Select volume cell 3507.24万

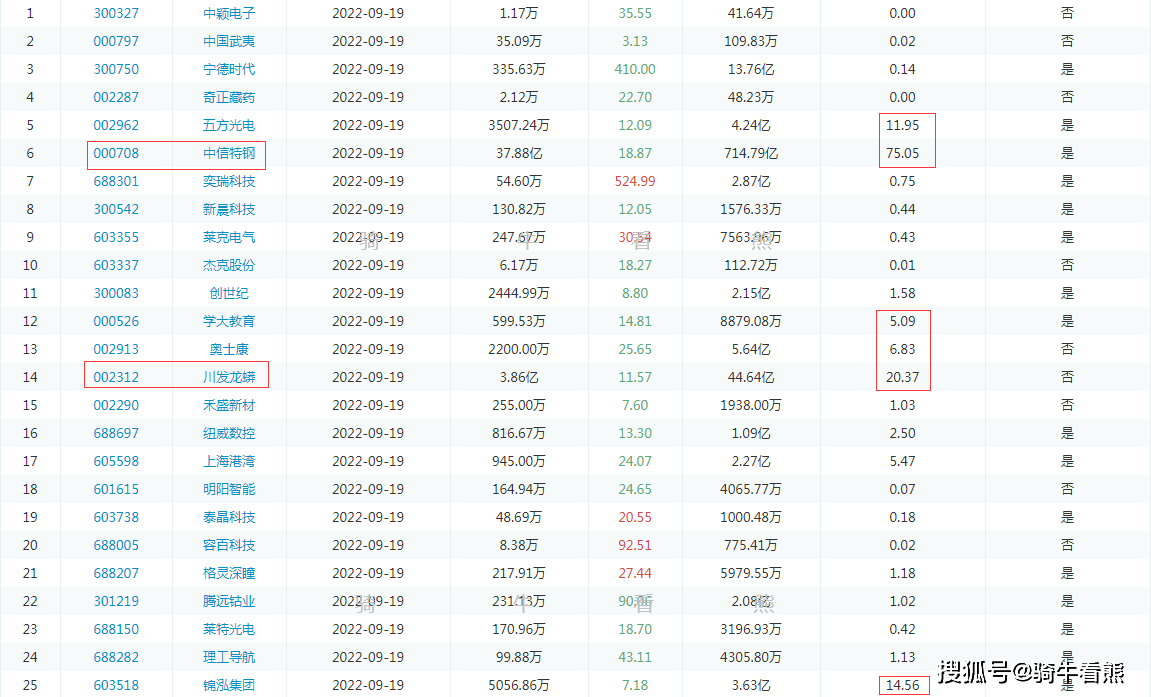[519, 125]
